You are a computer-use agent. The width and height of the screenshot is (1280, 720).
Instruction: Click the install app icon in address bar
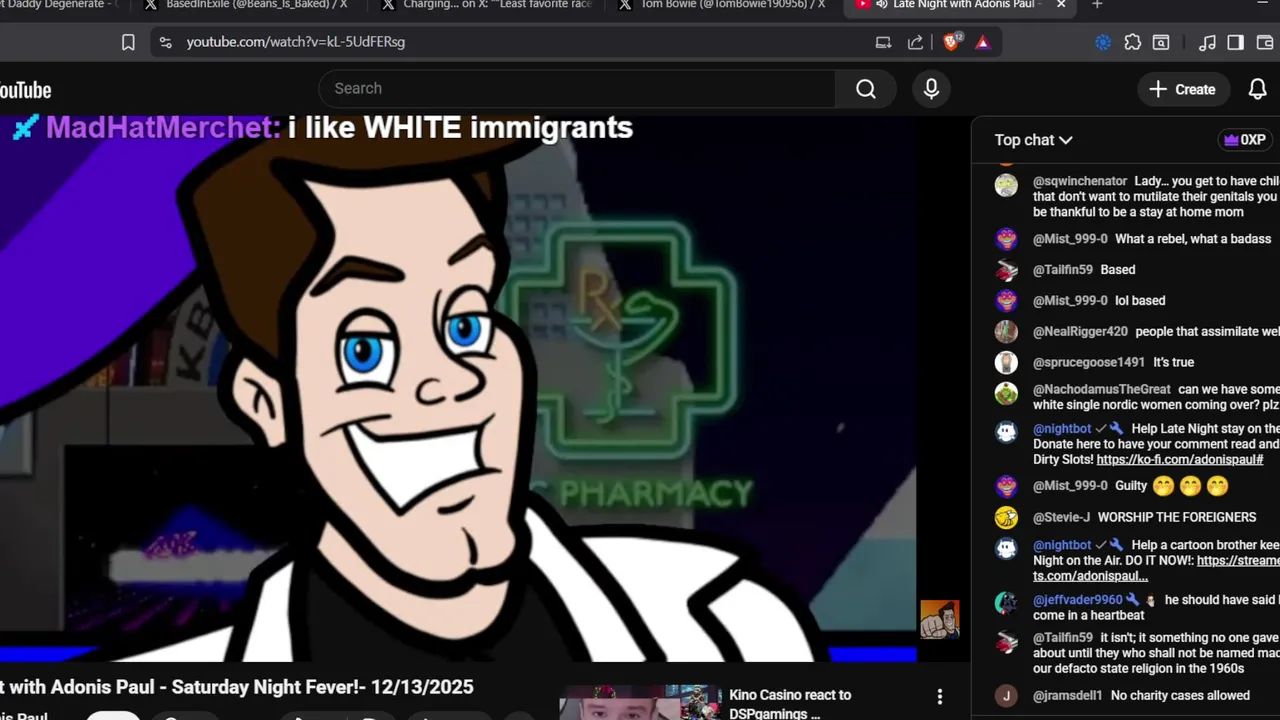883,42
